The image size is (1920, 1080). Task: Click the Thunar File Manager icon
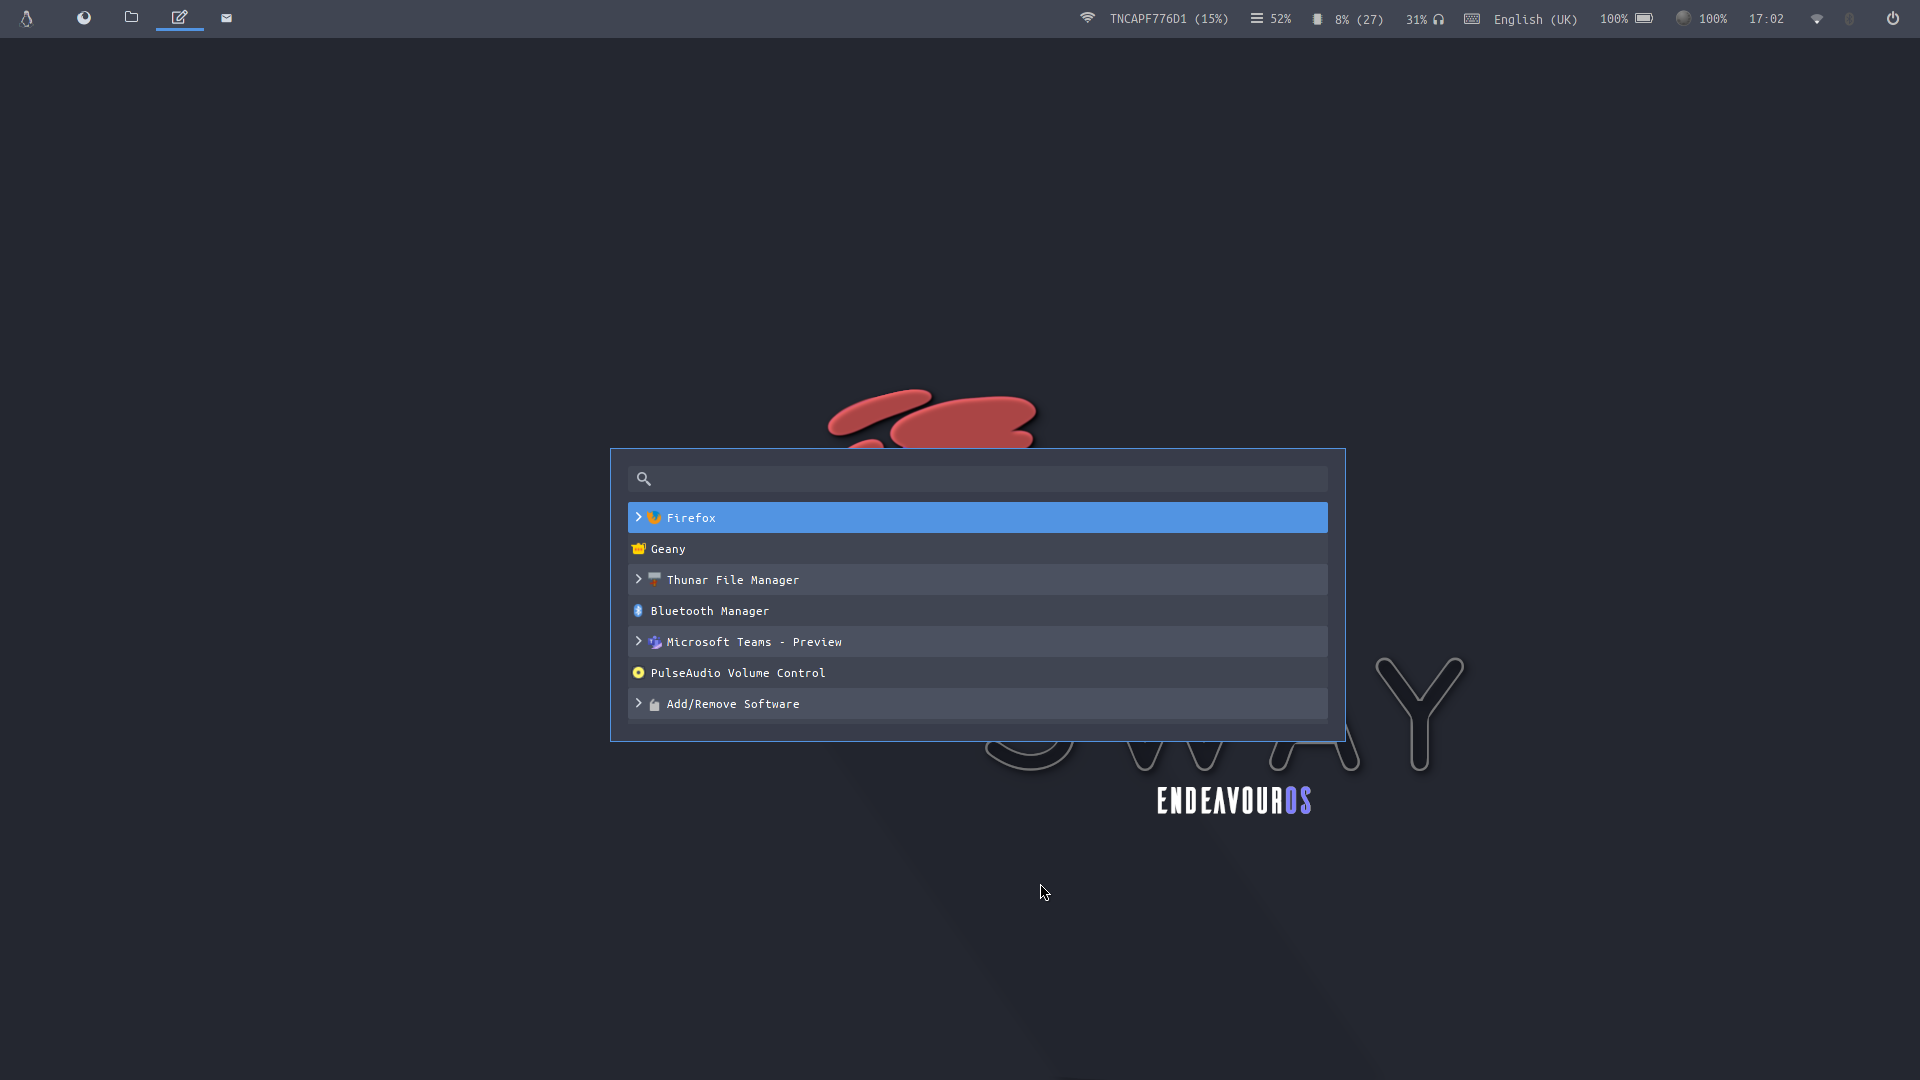coord(655,580)
